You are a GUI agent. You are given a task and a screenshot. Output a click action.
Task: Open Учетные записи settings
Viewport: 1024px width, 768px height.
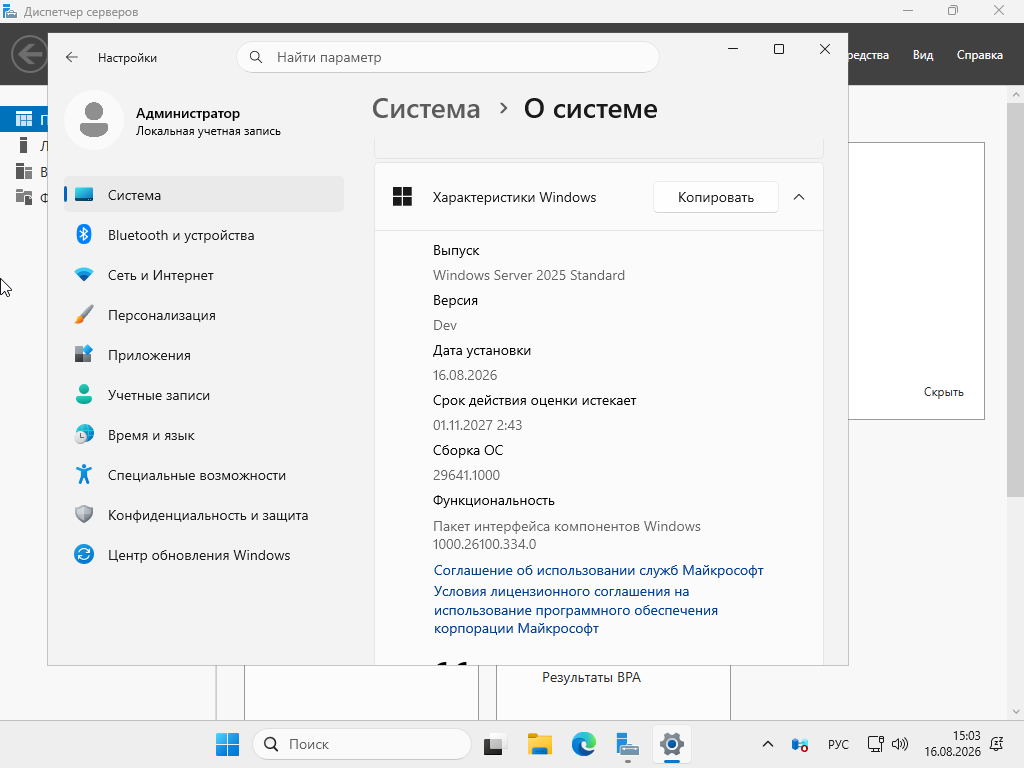point(204,395)
